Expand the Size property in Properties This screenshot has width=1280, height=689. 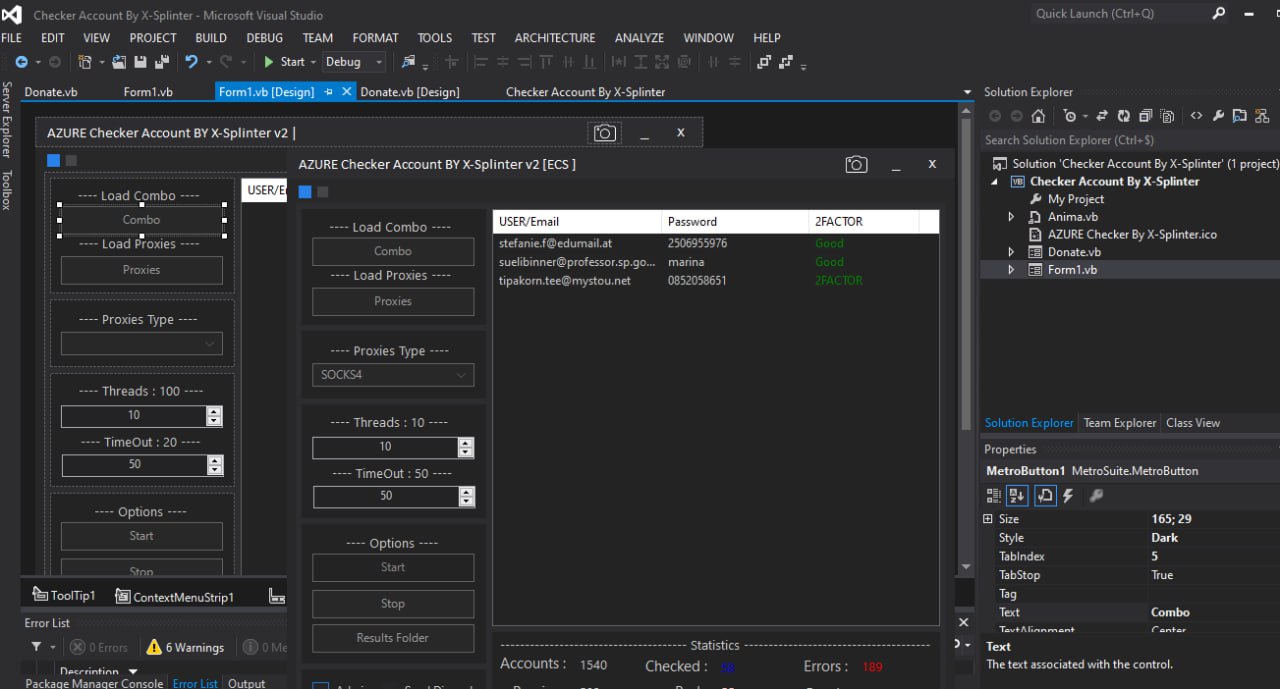[x=988, y=519]
